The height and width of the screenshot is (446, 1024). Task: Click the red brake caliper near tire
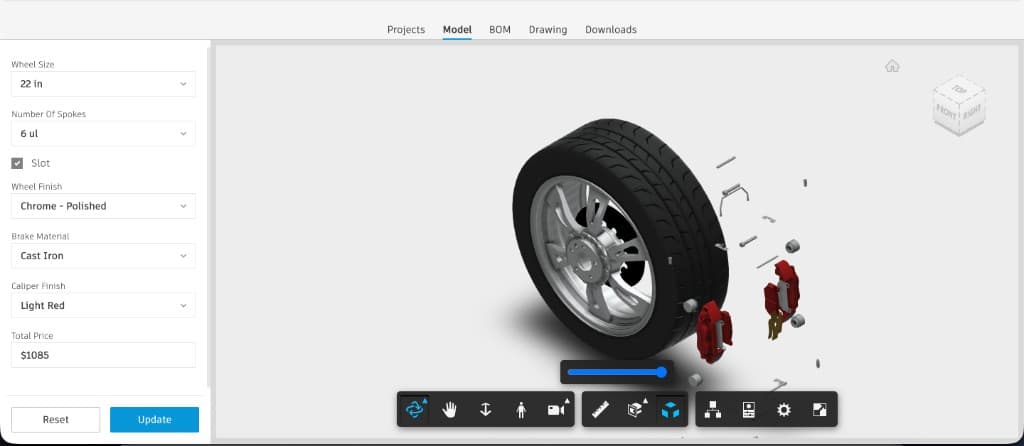point(714,332)
